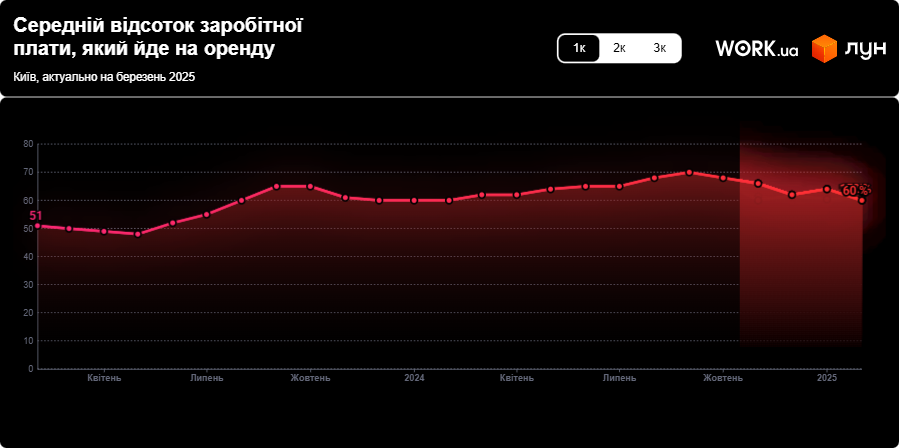Screen dimensions: 899x448
Task: Click the 80 value on the y-axis
Action: pyautogui.click(x=28, y=144)
